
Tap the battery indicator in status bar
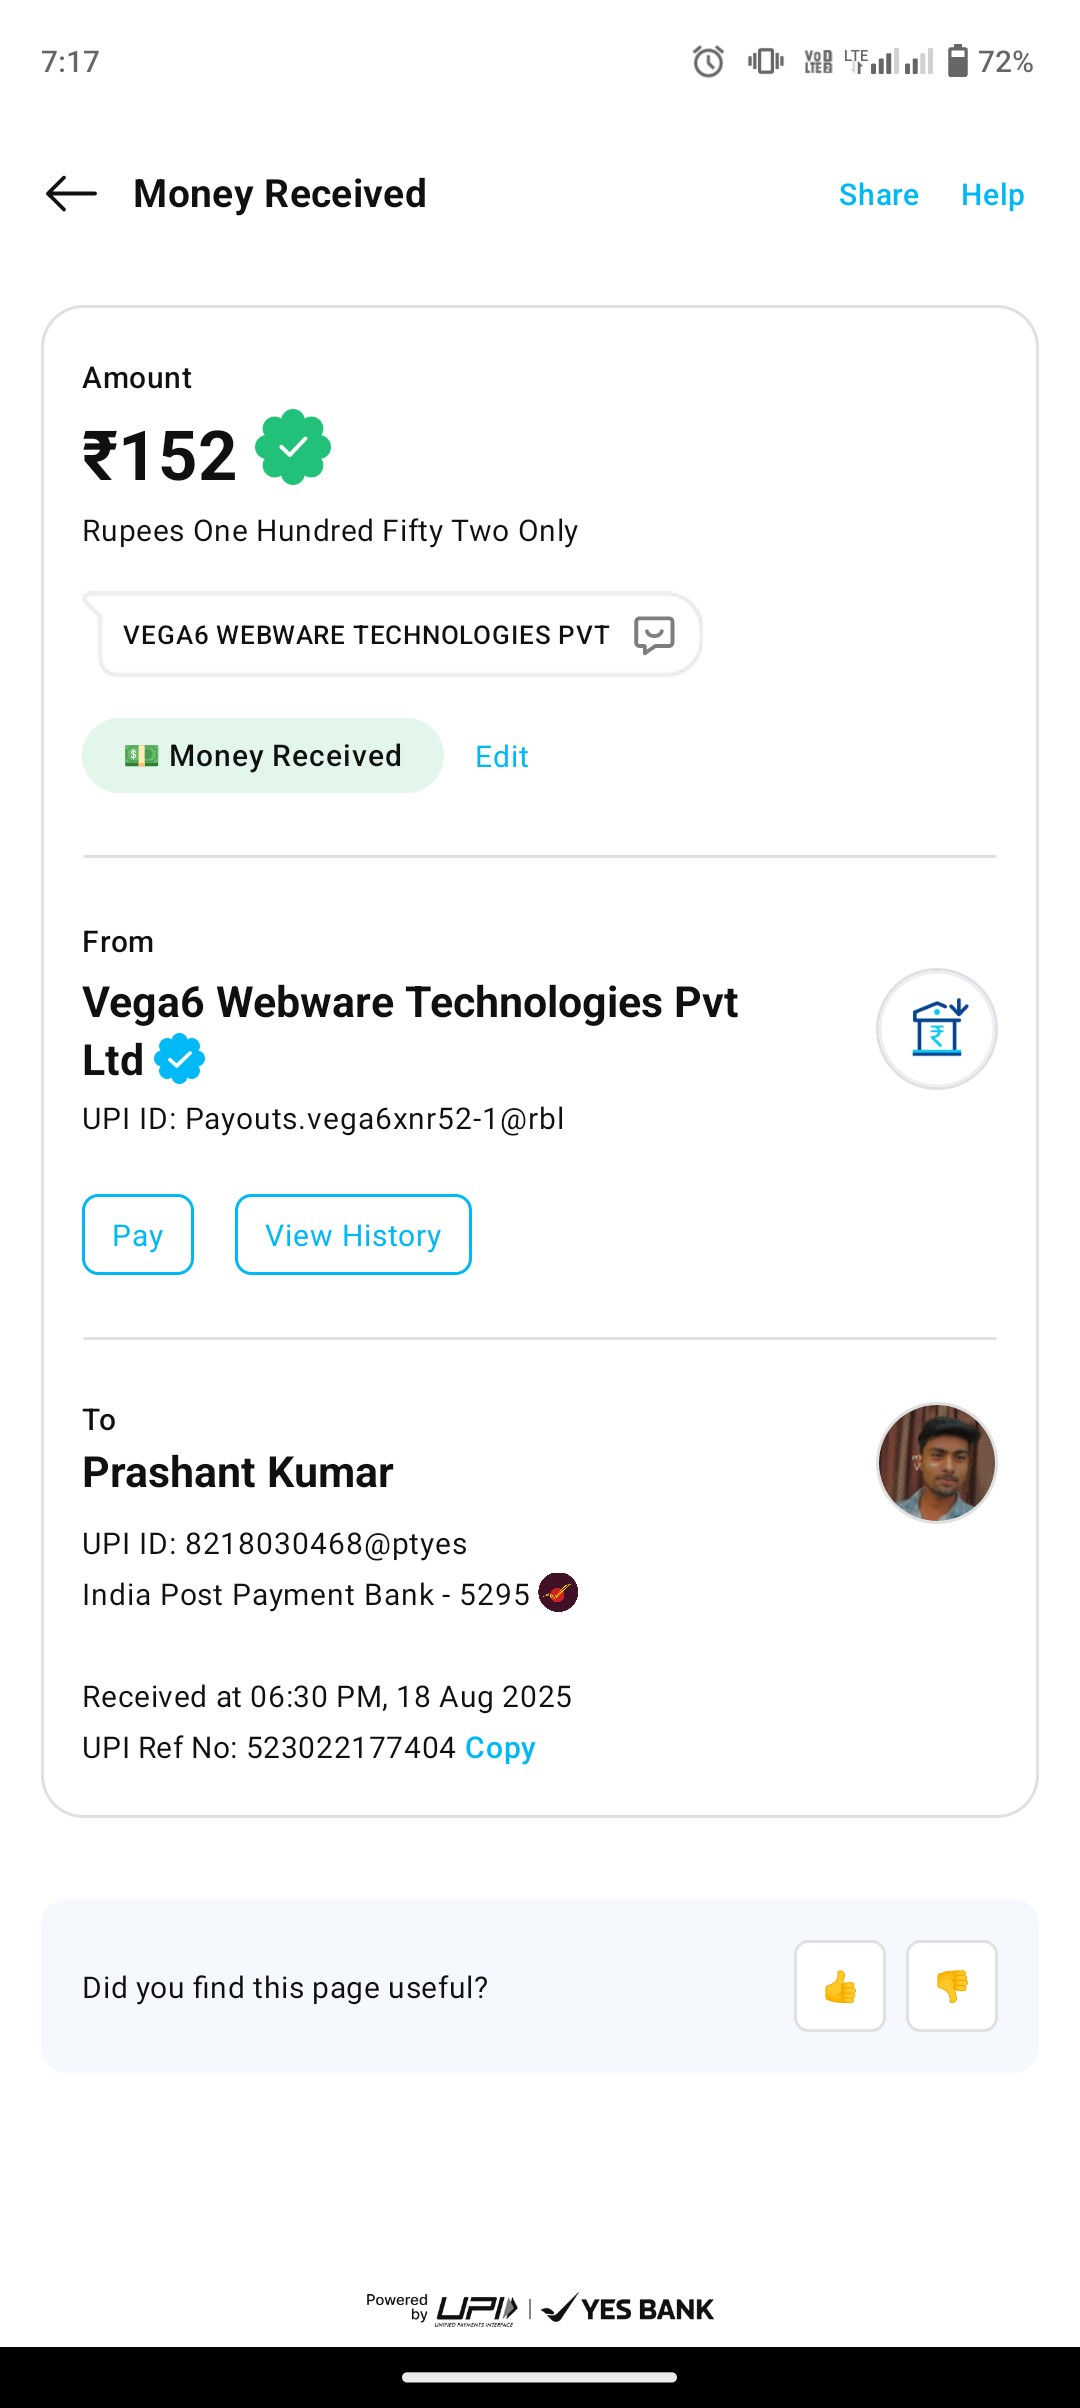[x=957, y=62]
